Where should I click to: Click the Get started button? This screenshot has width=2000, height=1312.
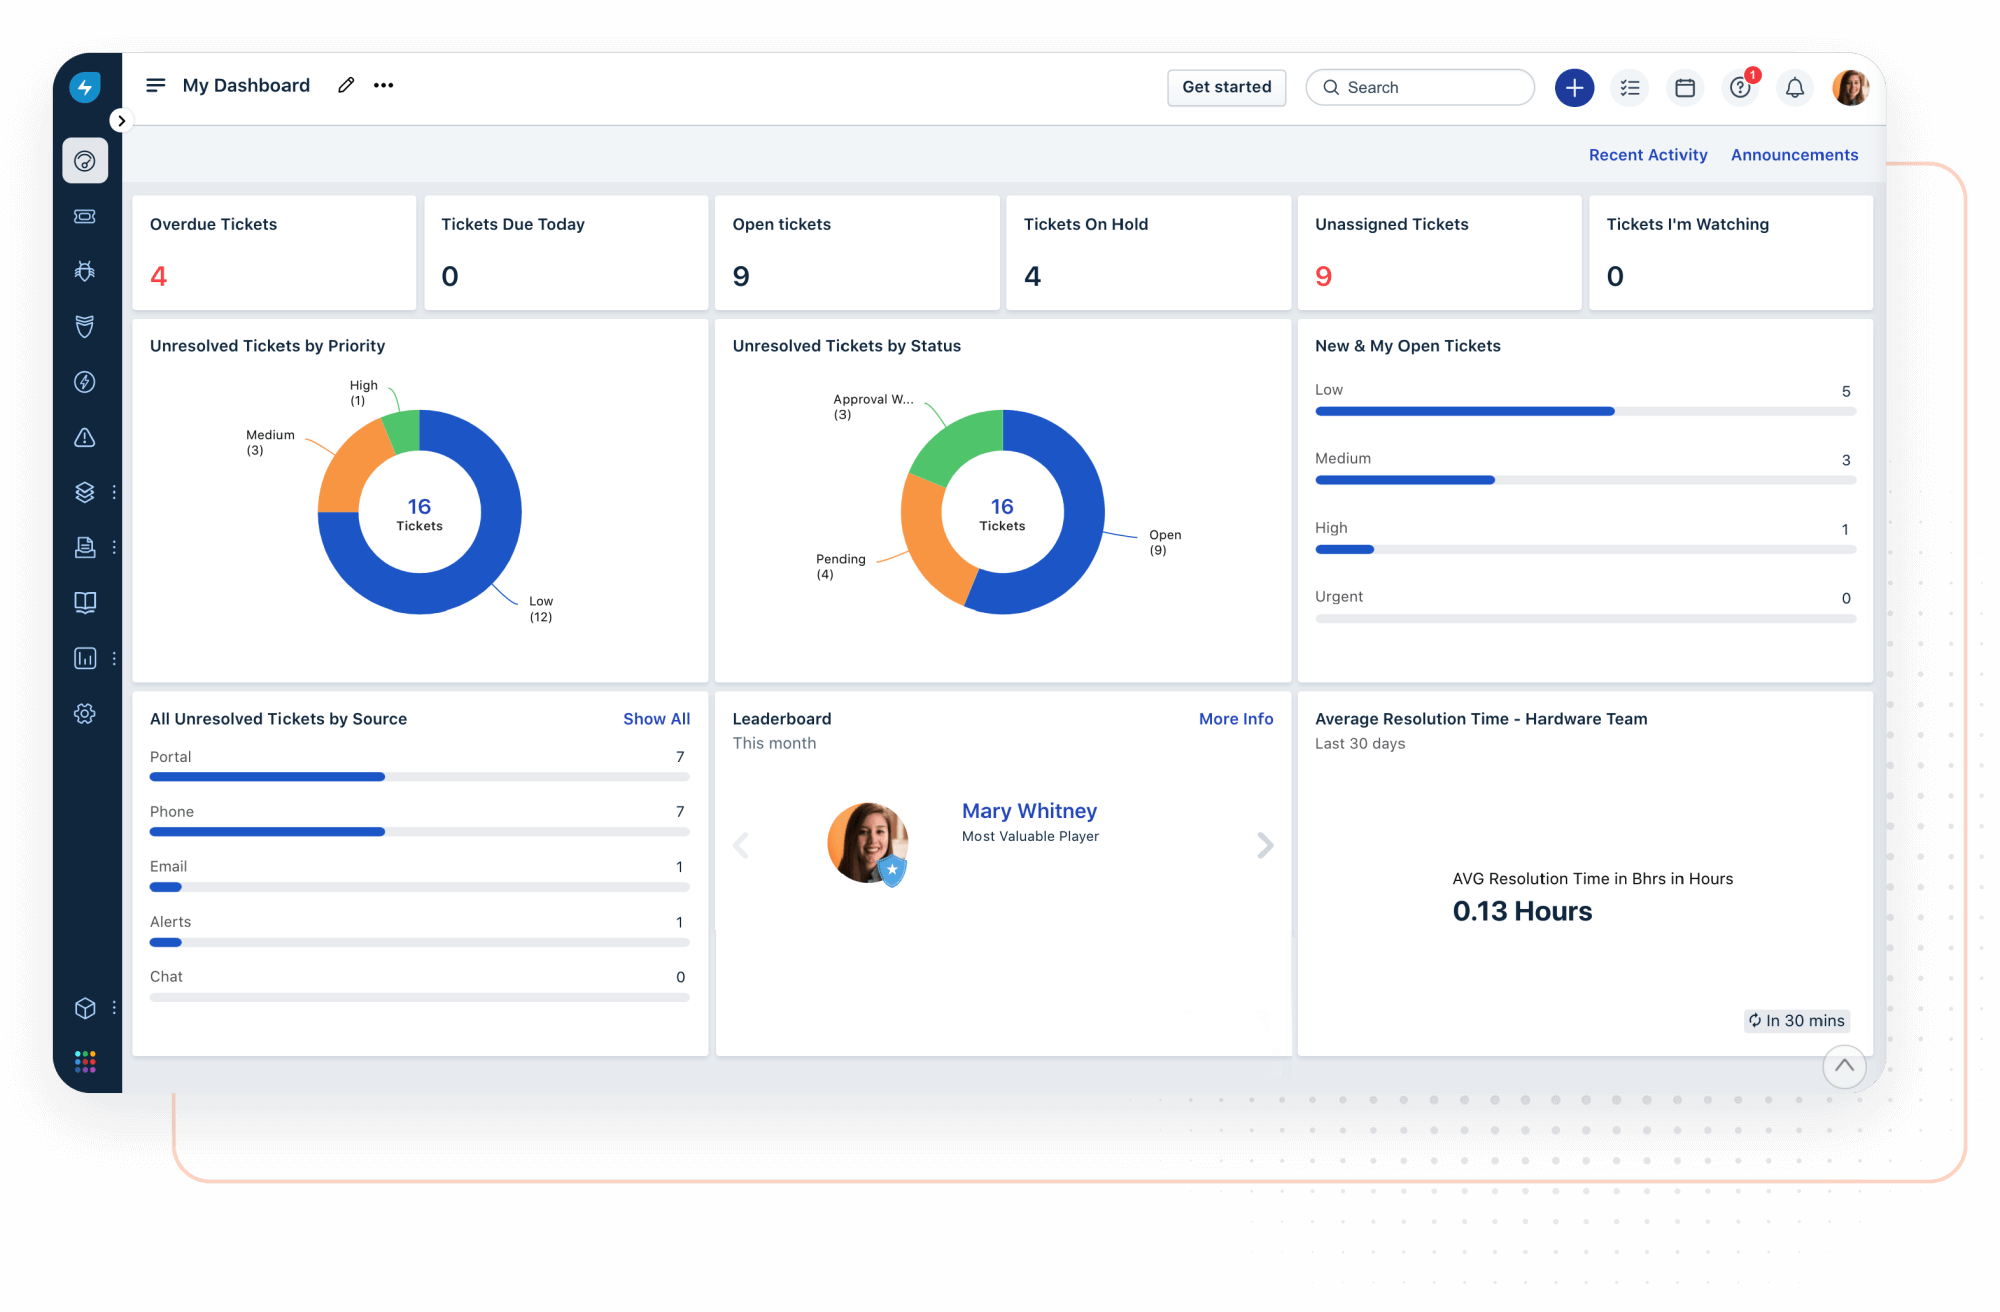click(1226, 87)
